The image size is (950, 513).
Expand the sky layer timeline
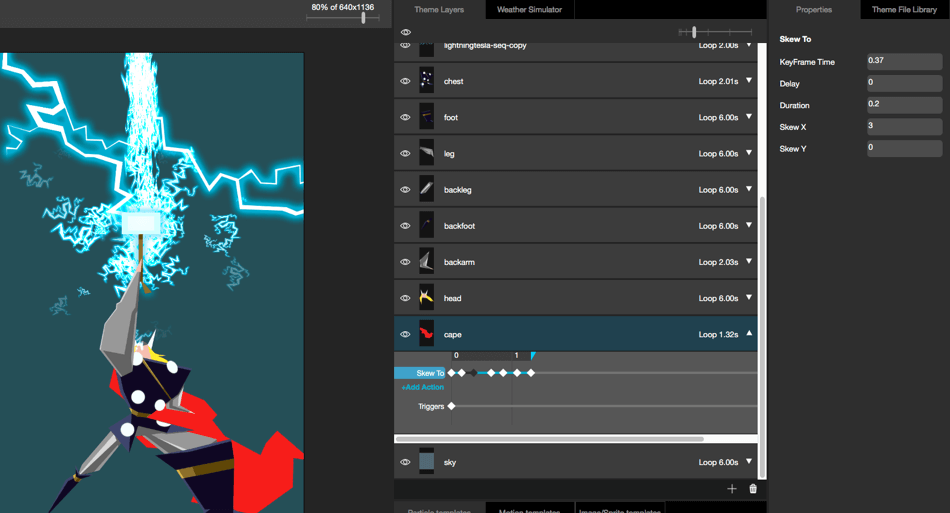[x=749, y=462]
